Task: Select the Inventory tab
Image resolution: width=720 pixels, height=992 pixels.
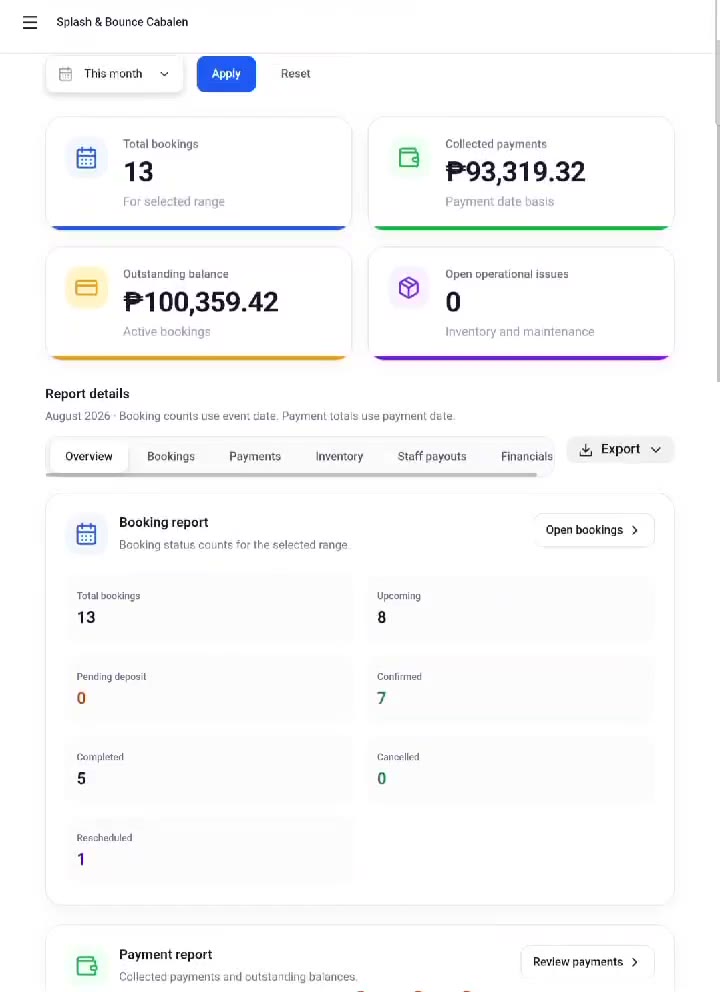Action: (x=339, y=456)
